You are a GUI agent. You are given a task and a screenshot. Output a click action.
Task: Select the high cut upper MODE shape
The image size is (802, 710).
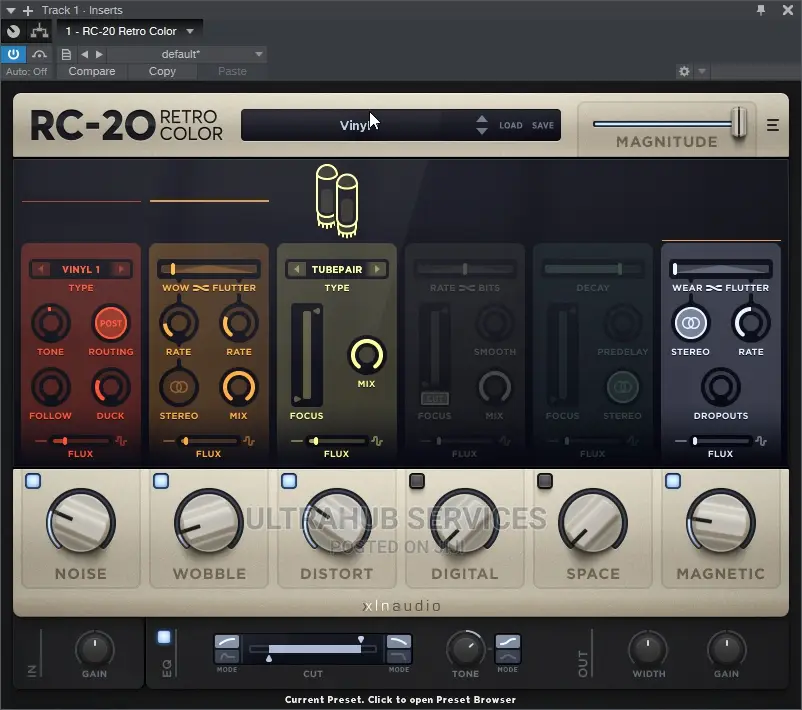(398, 642)
